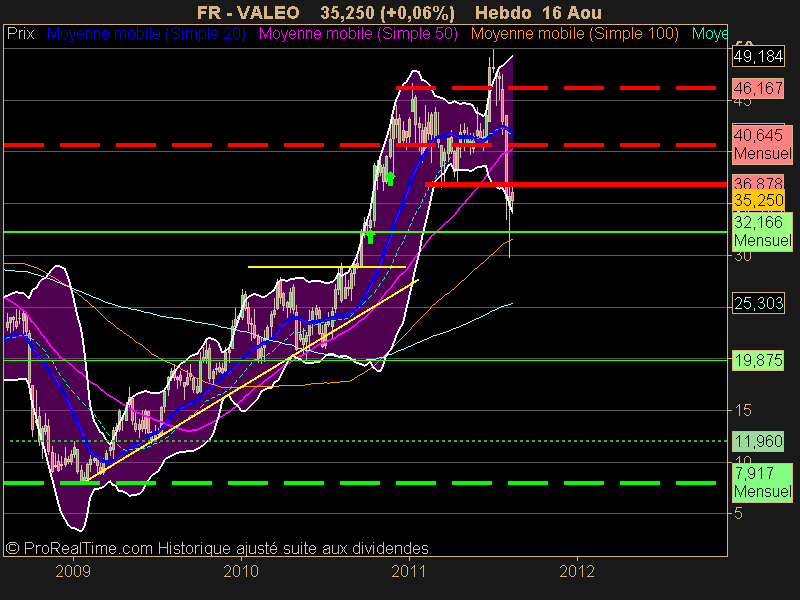Click the Prix legend label

(20, 34)
